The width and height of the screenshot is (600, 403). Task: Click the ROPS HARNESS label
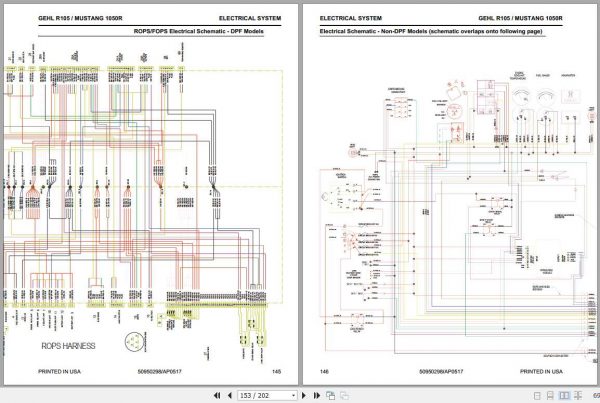point(68,346)
